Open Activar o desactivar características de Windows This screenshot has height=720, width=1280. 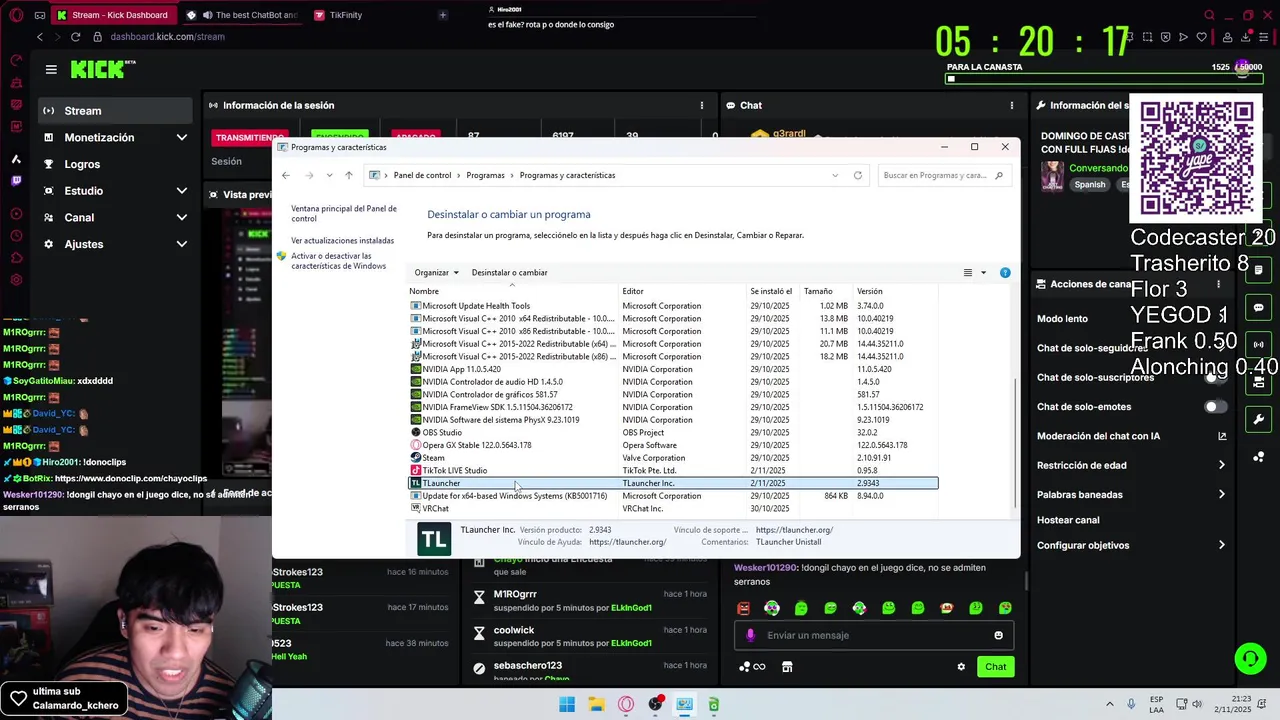tap(338, 261)
